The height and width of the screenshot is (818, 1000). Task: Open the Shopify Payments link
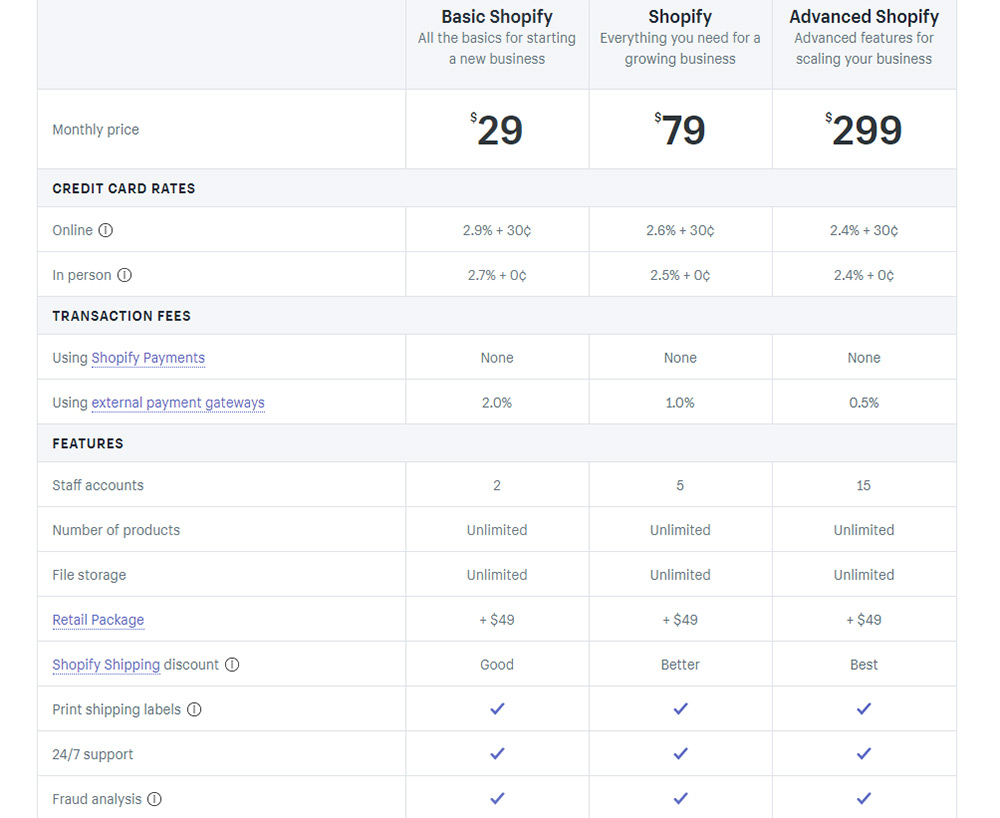click(x=148, y=358)
